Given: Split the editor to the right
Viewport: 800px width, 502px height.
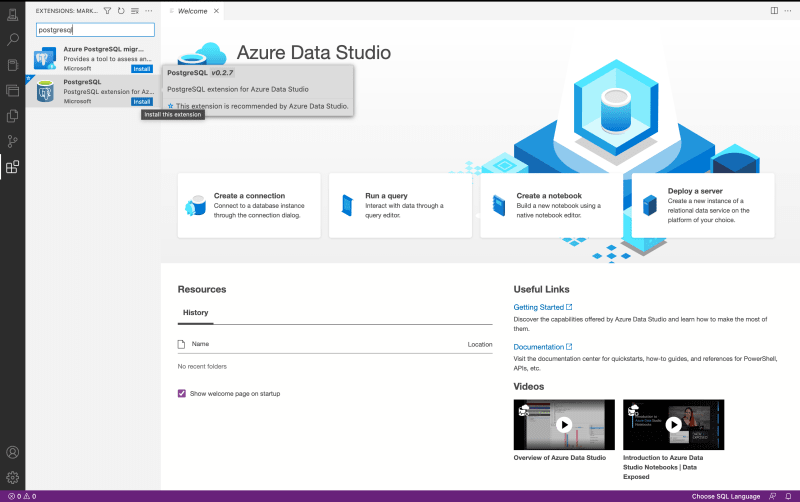Looking at the screenshot, I should click(x=774, y=11).
